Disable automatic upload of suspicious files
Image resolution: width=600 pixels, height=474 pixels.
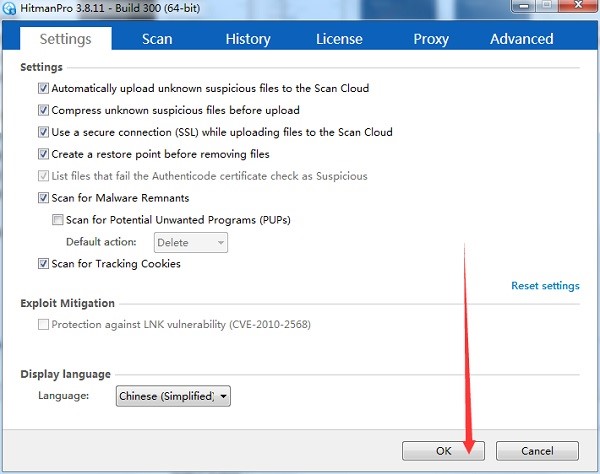click(x=44, y=88)
